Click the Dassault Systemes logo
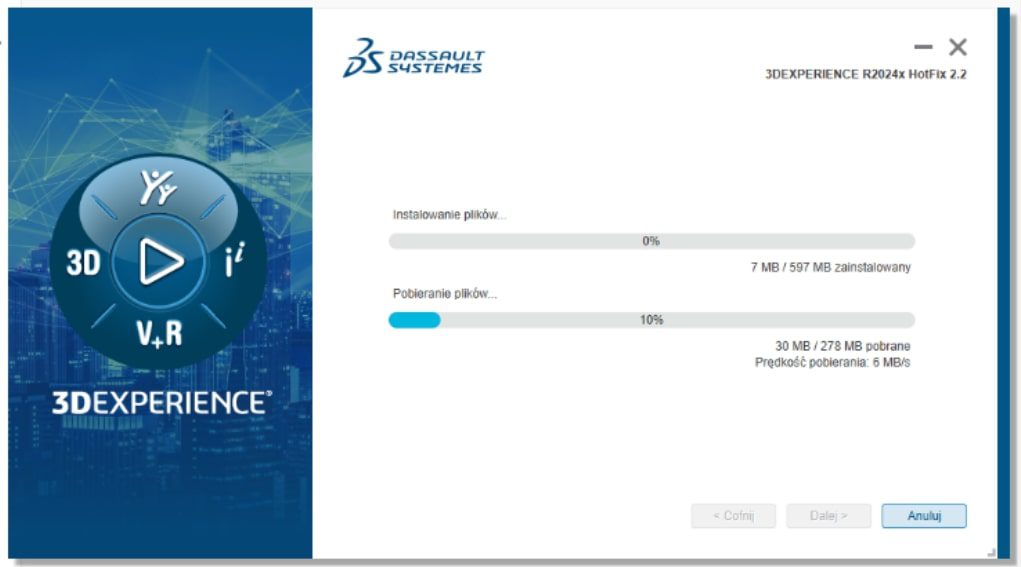 coord(413,58)
